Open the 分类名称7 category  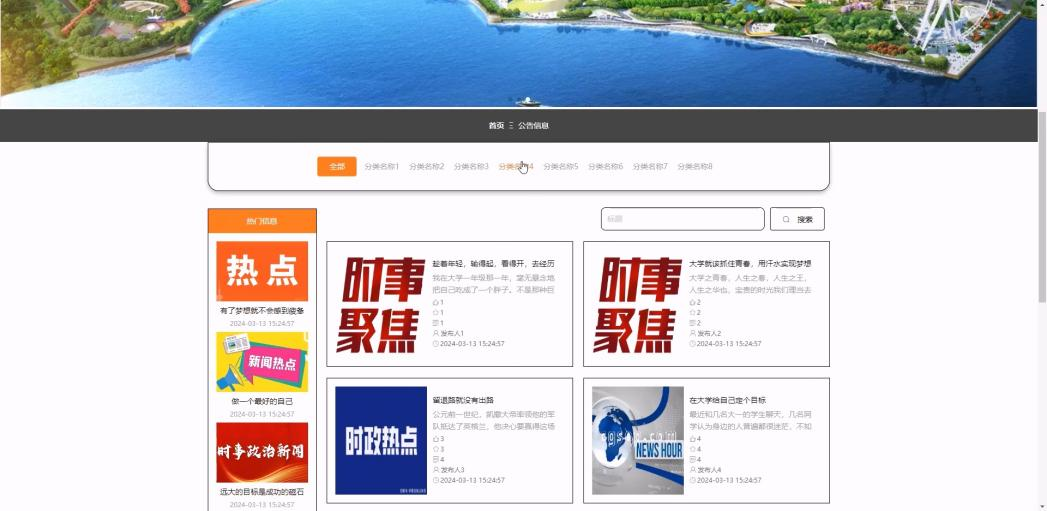coord(650,166)
